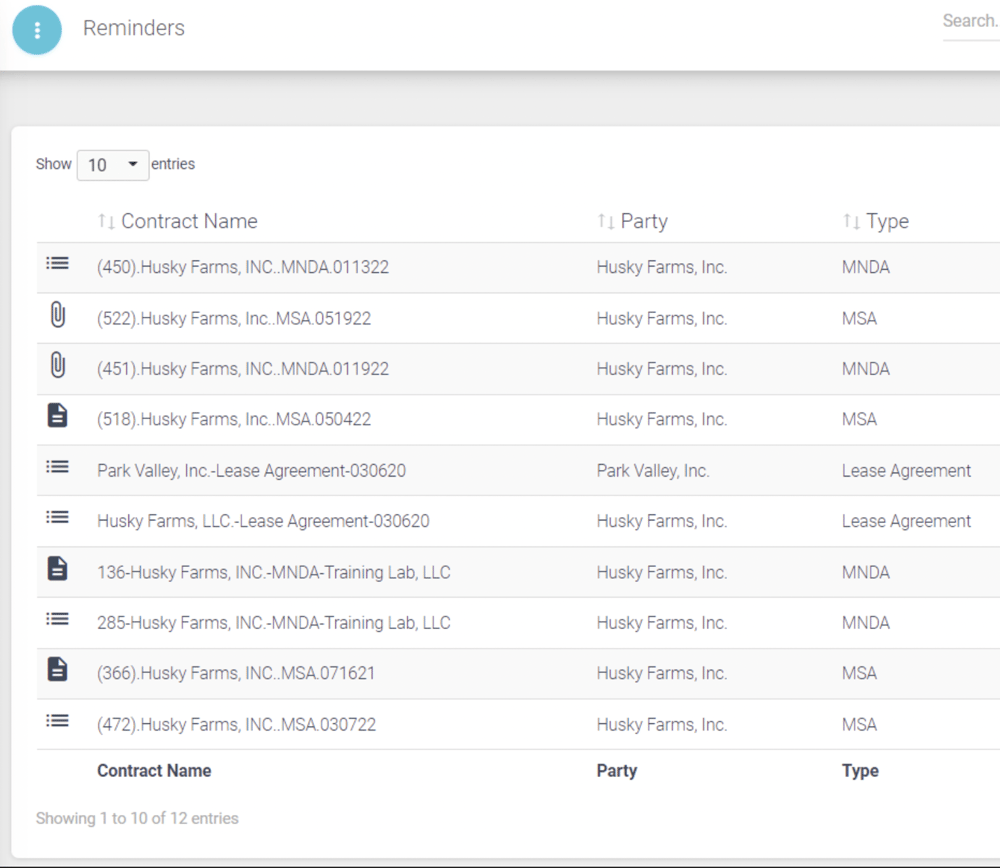Click list icon for (472).Husky Farms MSA.030722
Screen dimensions: 1000x868
(x=57, y=721)
